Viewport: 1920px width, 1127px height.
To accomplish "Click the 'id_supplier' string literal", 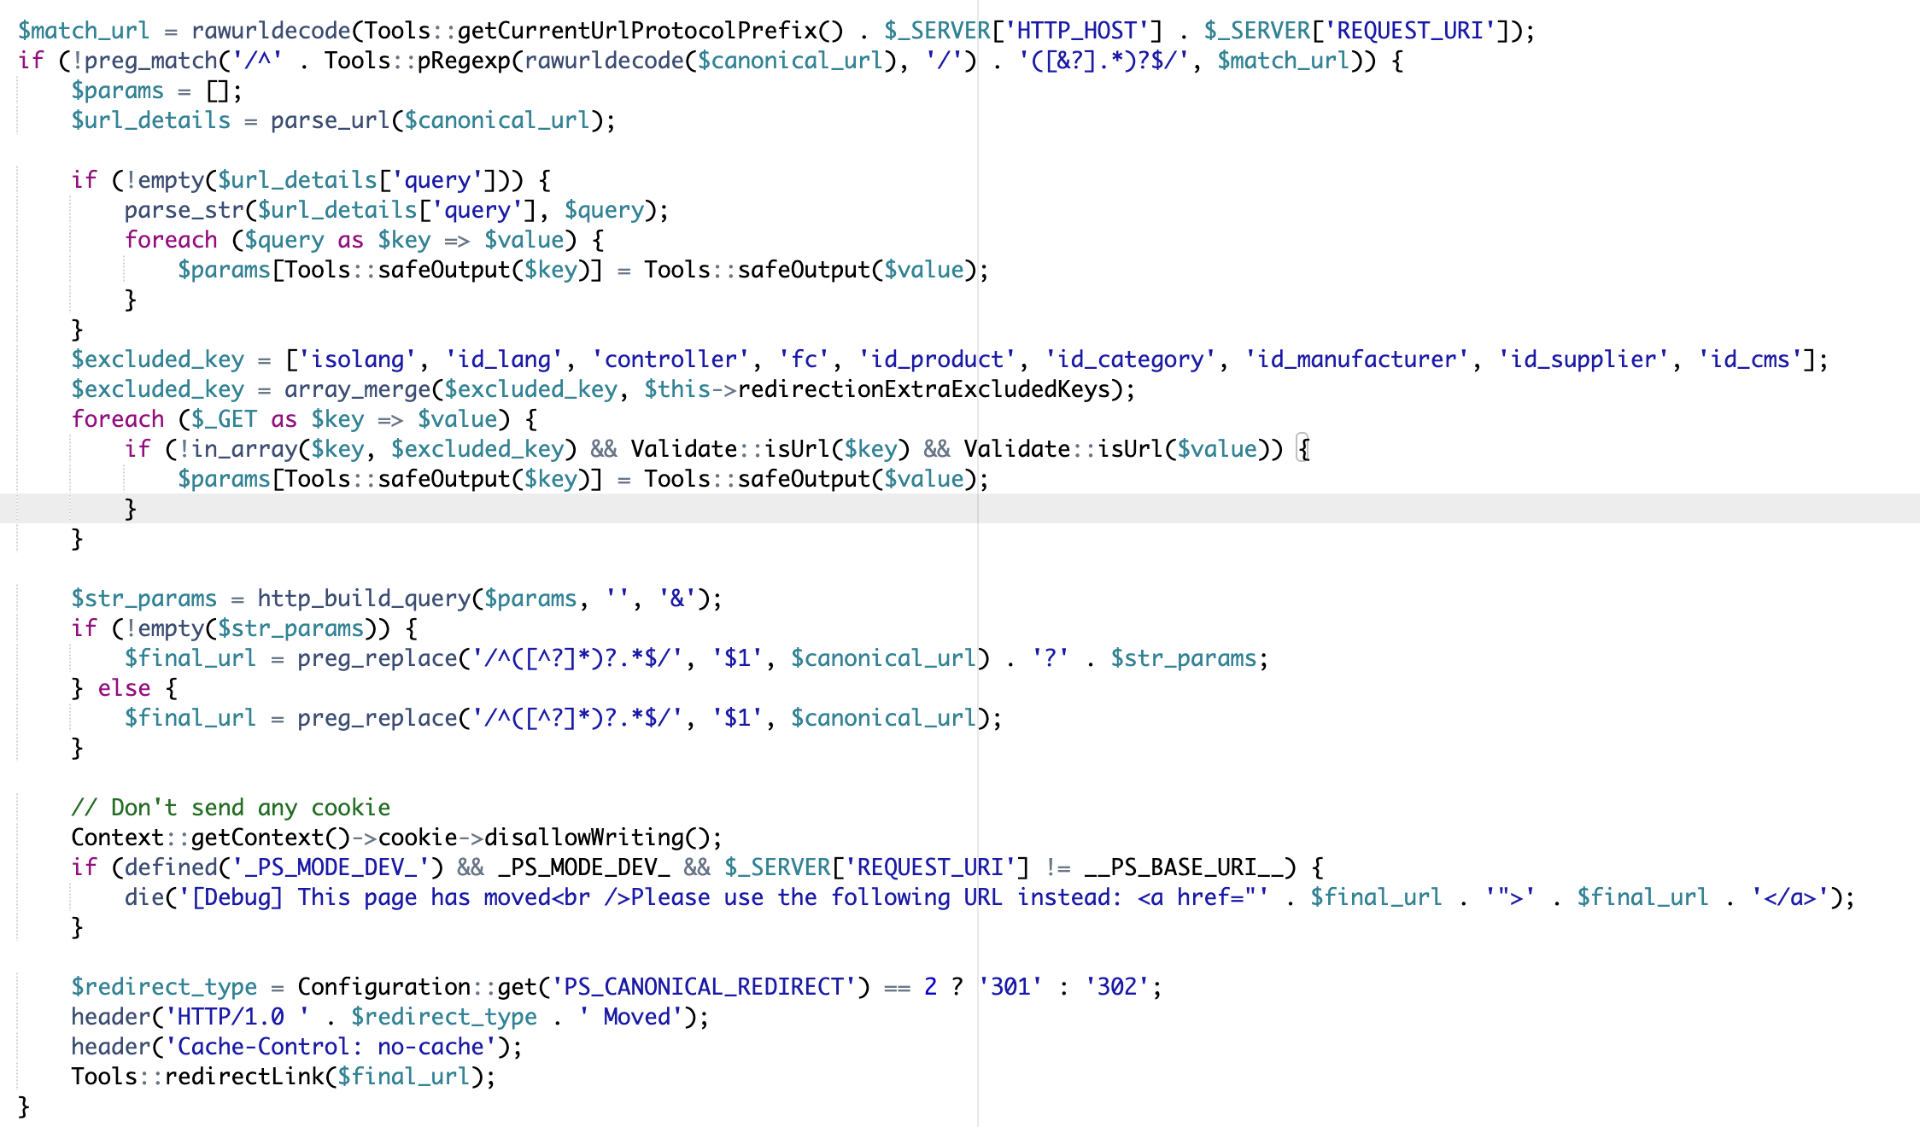I will [1584, 360].
